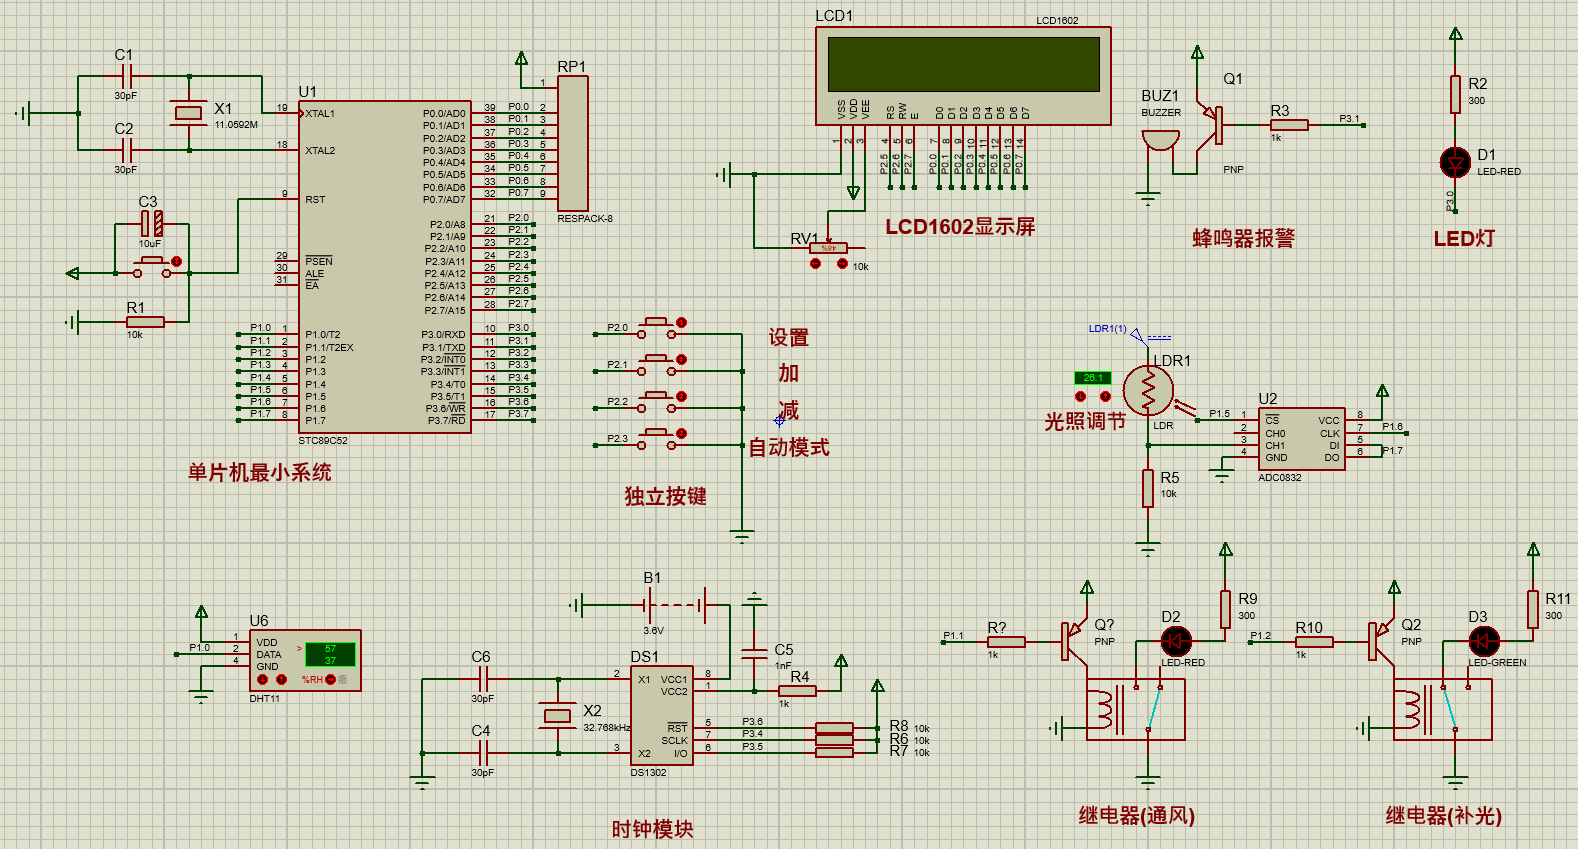Select the BUZ1 buzzer component
1578x849 pixels.
1160,139
